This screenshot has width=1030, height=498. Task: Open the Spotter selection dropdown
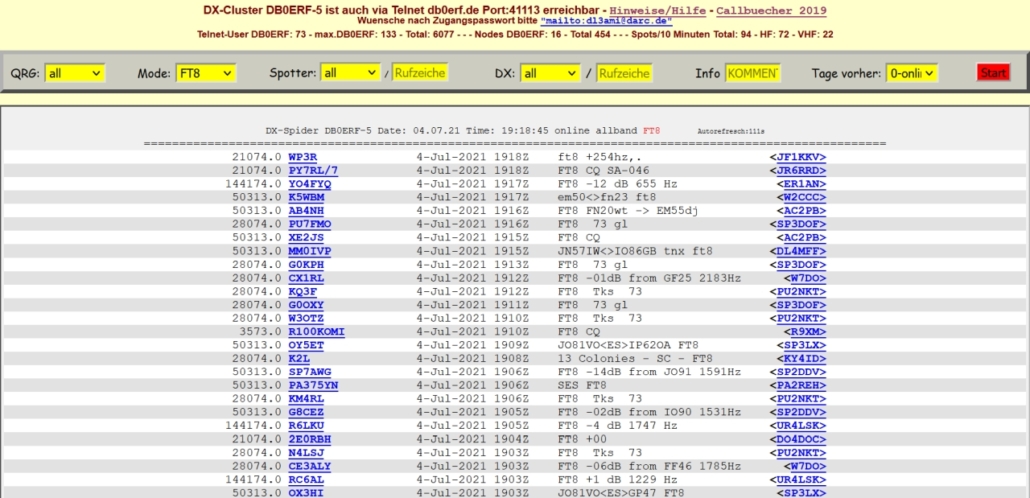pyautogui.click(x=350, y=73)
